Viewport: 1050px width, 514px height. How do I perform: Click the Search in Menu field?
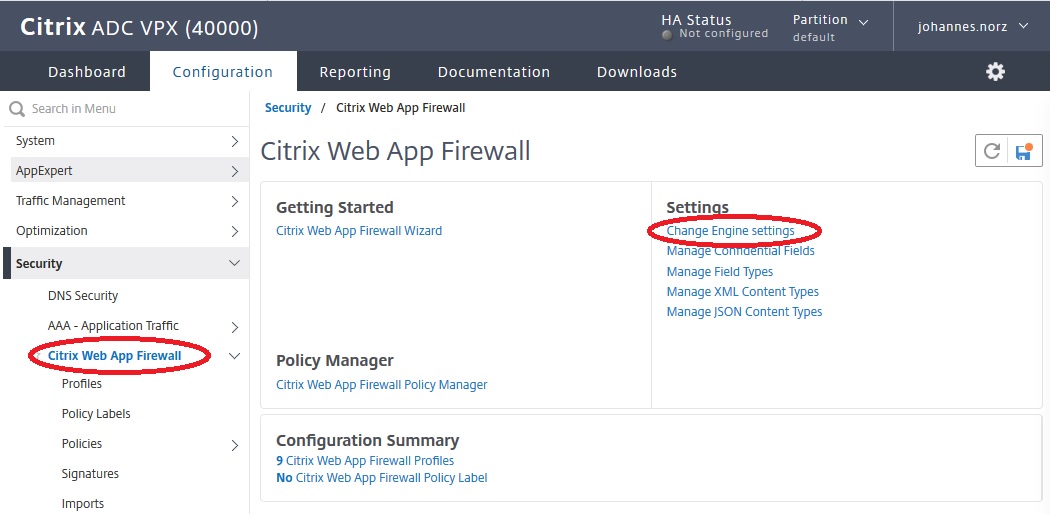coord(126,109)
